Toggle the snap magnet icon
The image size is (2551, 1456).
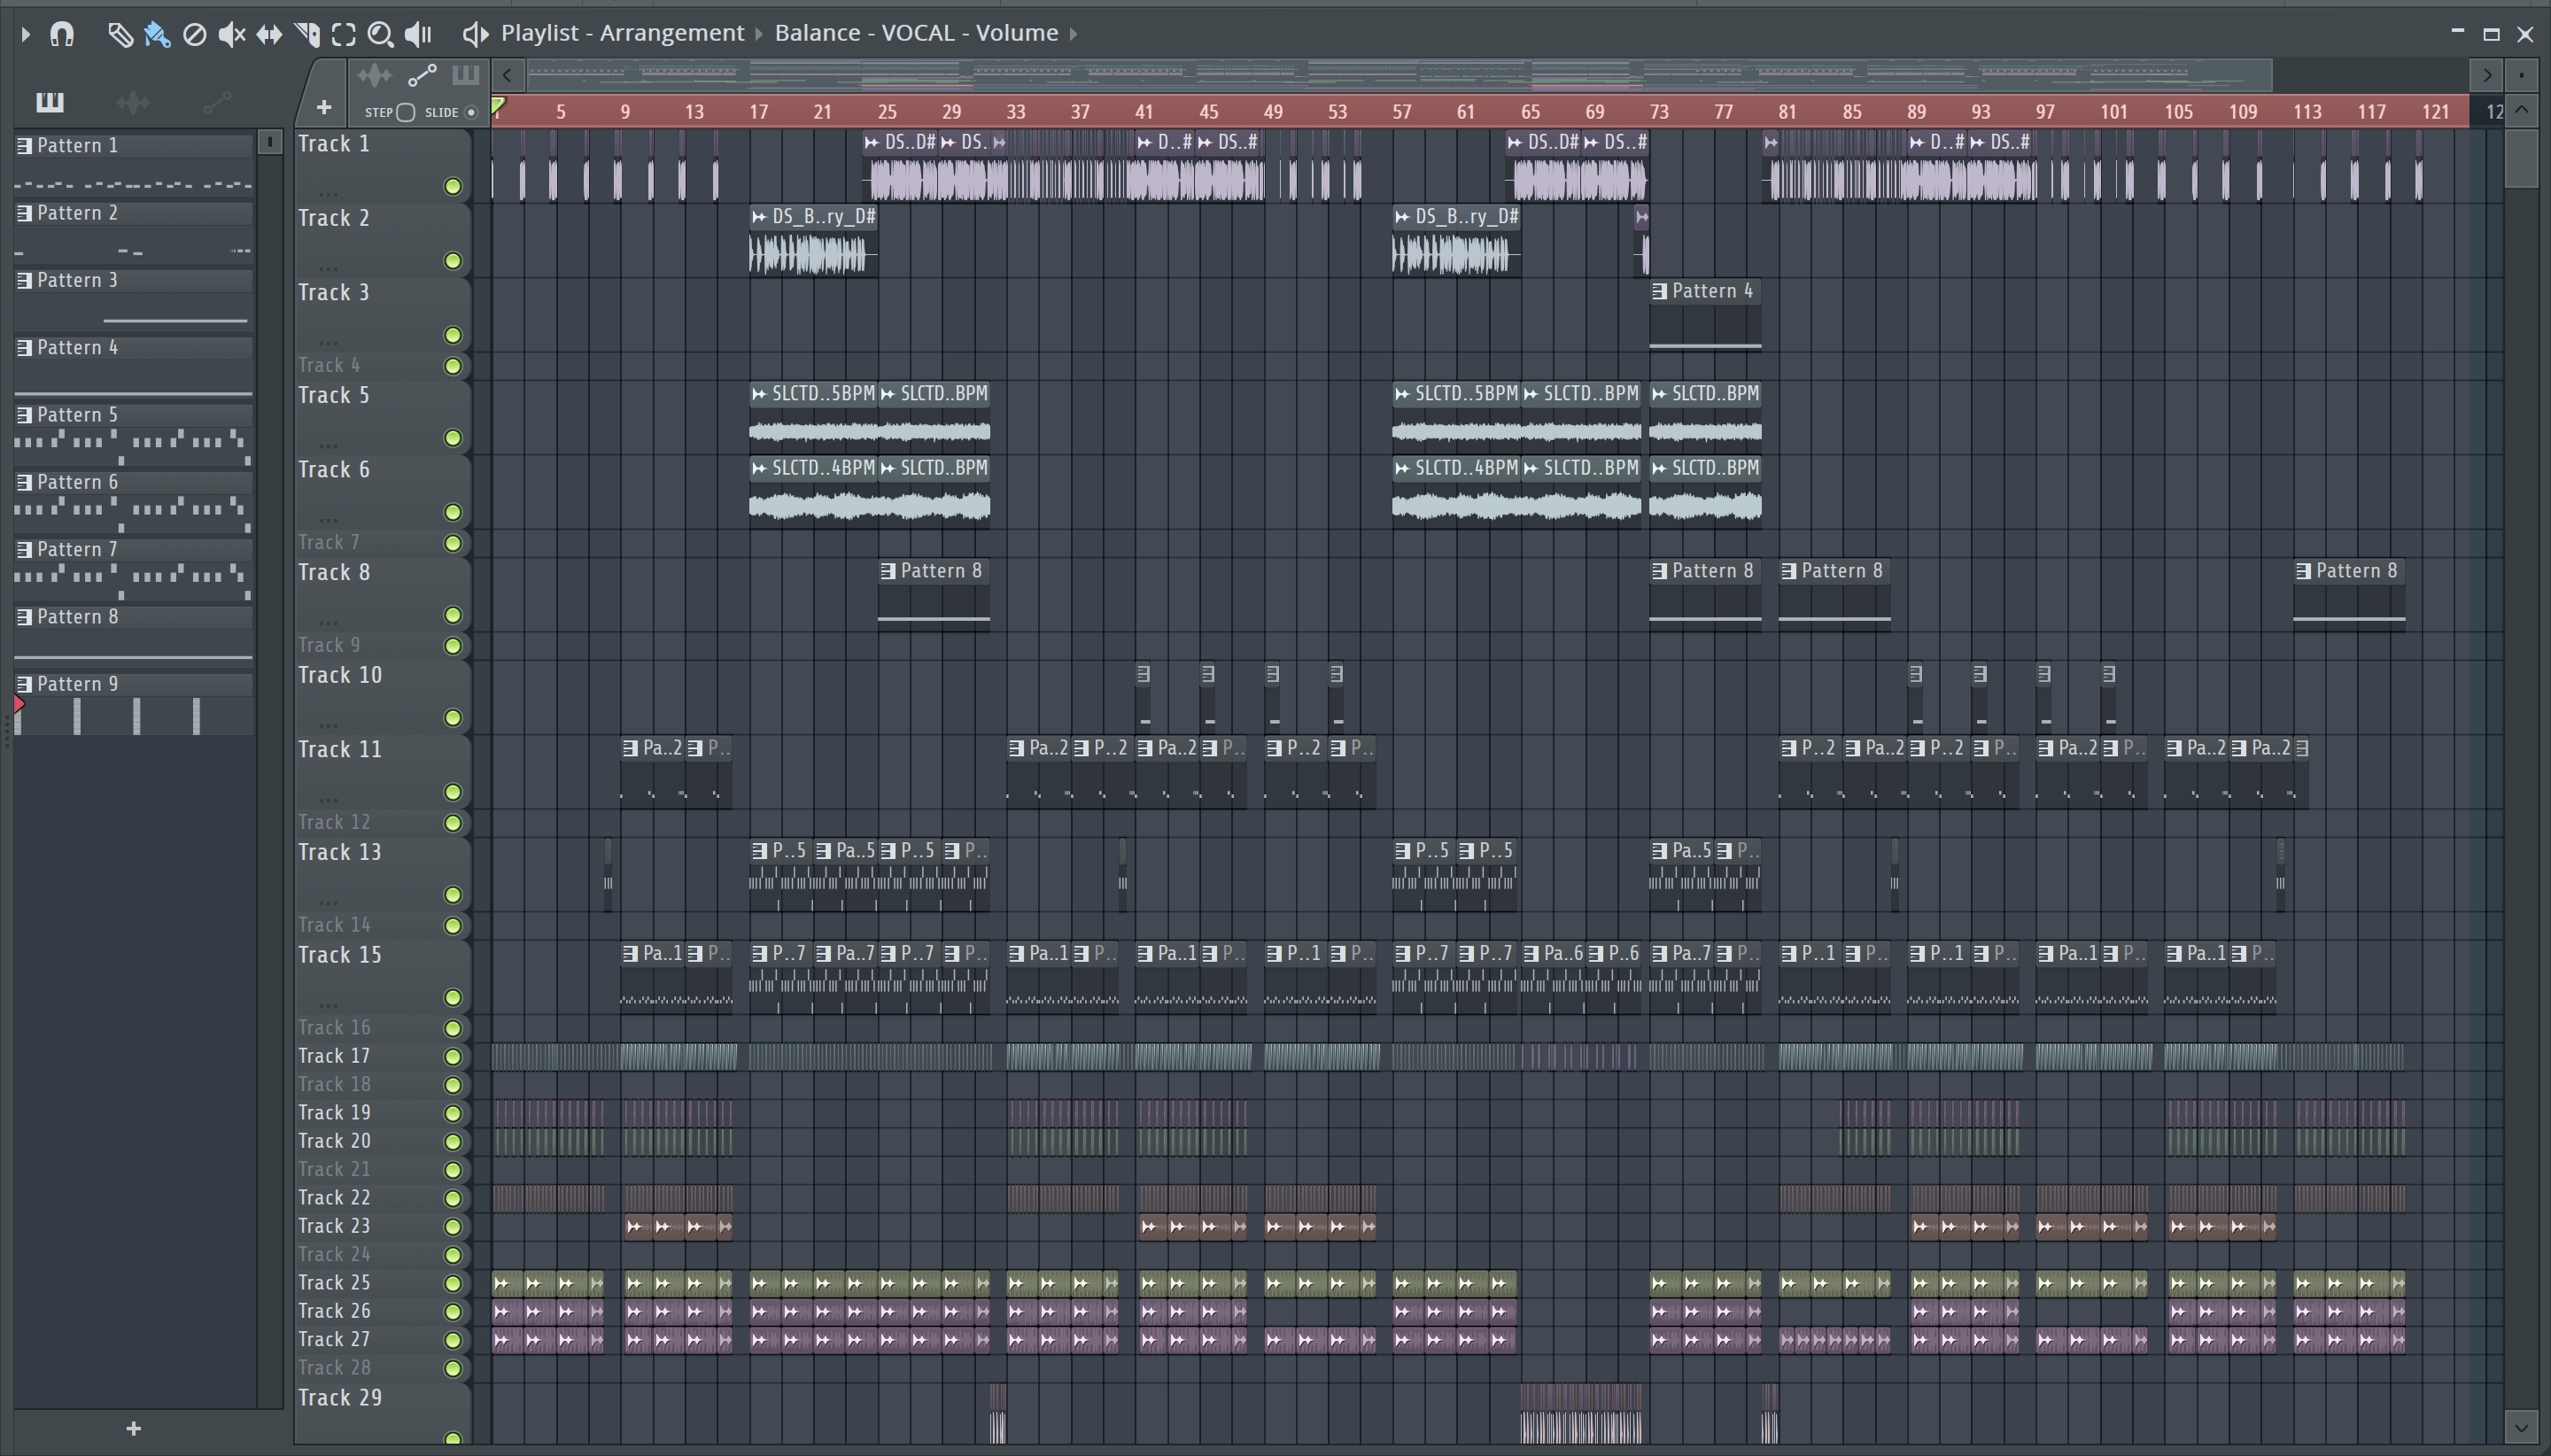point(62,35)
